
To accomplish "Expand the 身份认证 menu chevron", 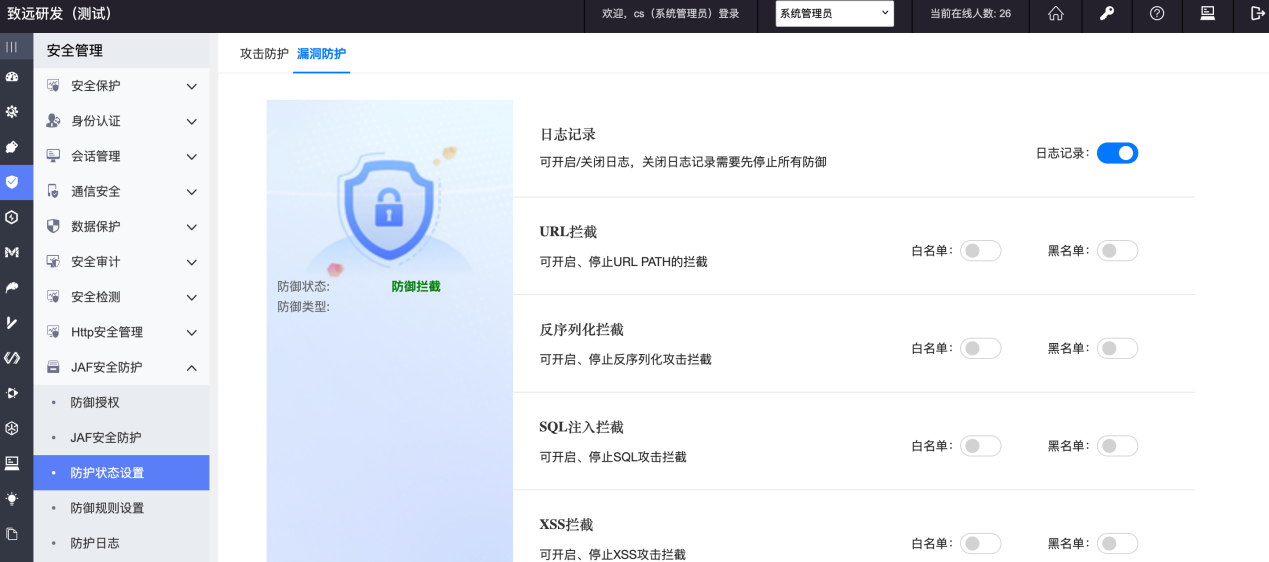I will pos(192,121).
